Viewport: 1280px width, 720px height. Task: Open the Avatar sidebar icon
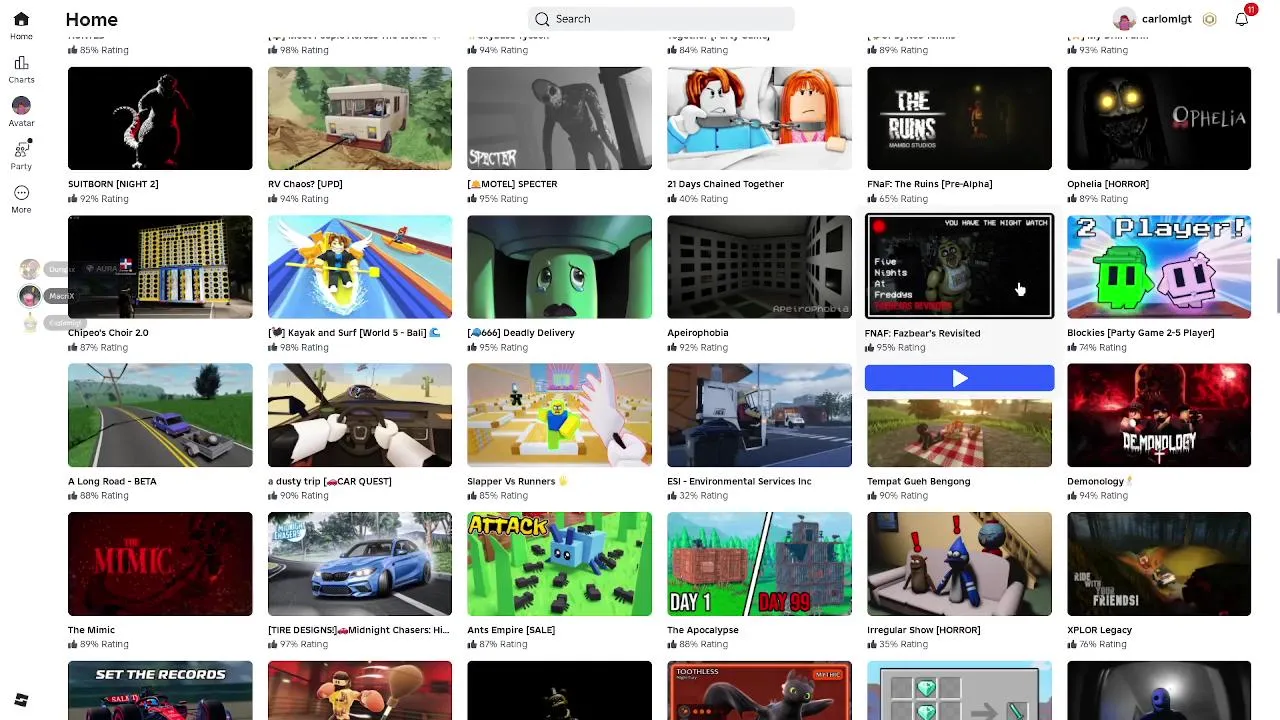click(21, 106)
